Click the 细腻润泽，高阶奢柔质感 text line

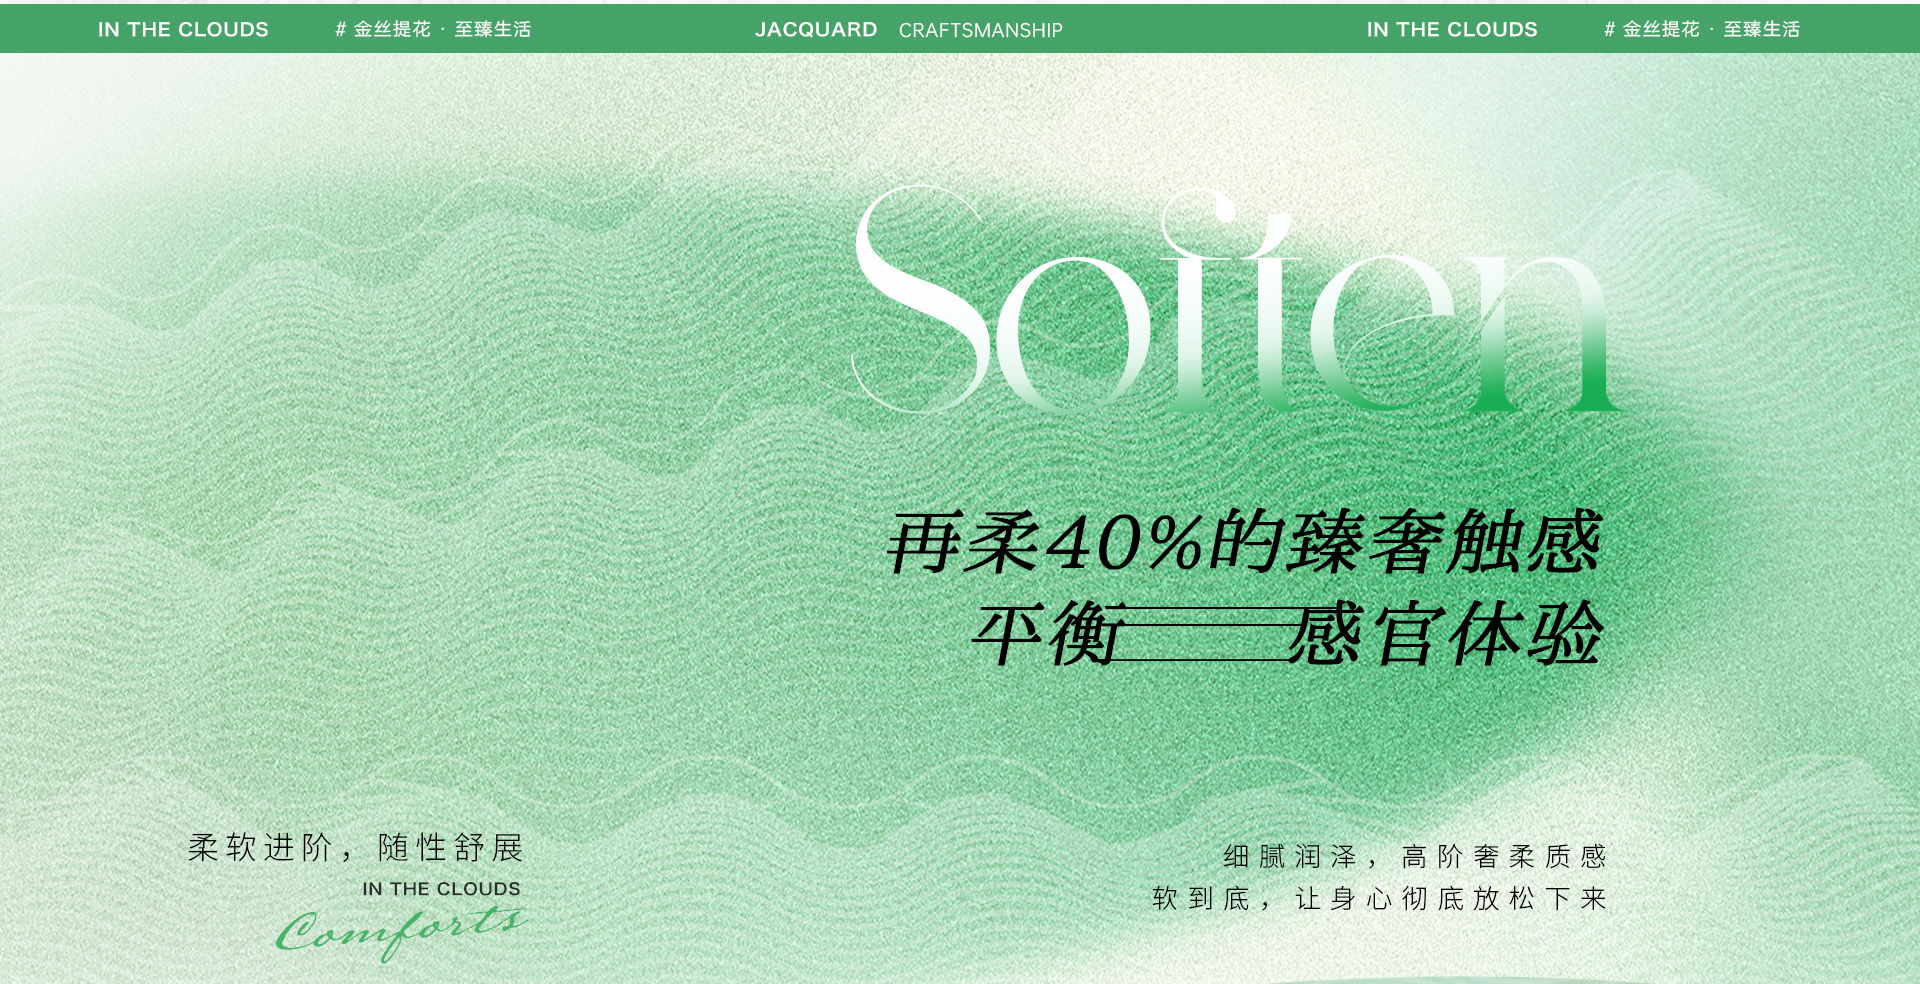coord(1415,857)
